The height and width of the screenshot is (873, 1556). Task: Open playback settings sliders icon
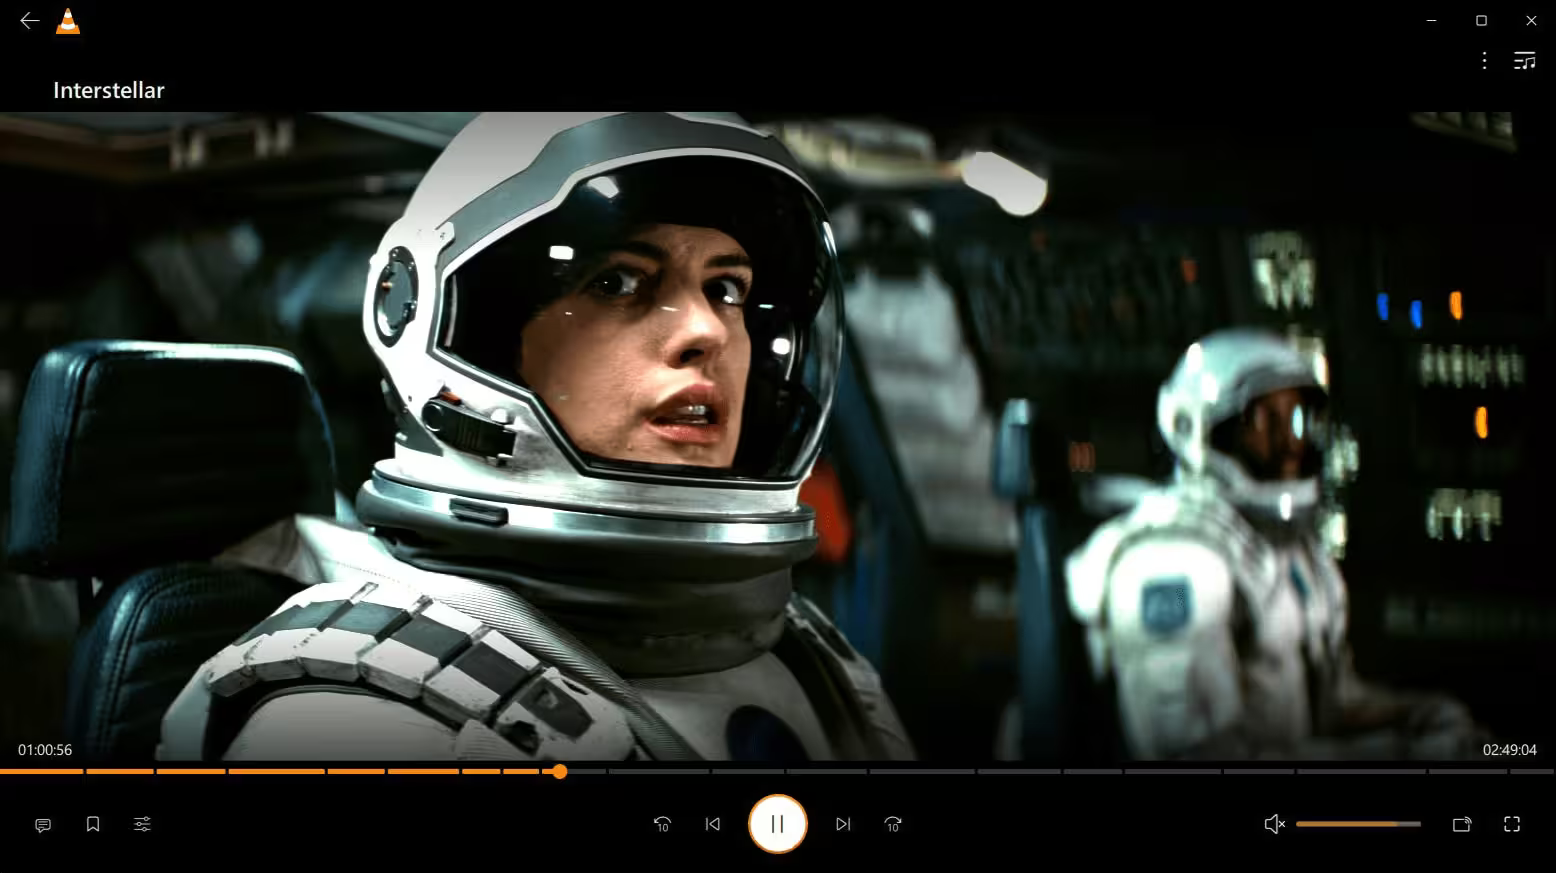[x=142, y=824]
